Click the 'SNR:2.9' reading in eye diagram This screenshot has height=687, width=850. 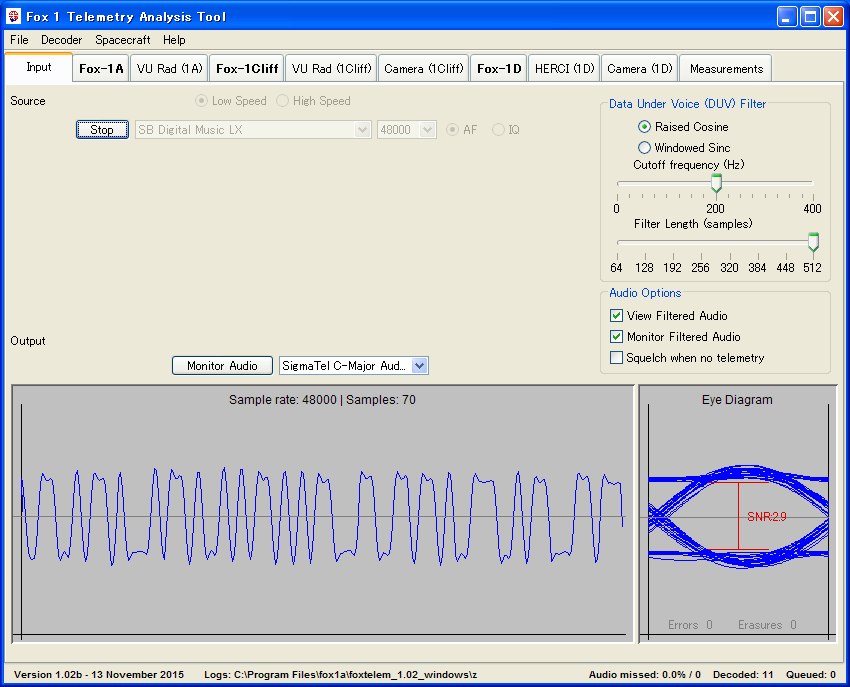tap(767, 517)
